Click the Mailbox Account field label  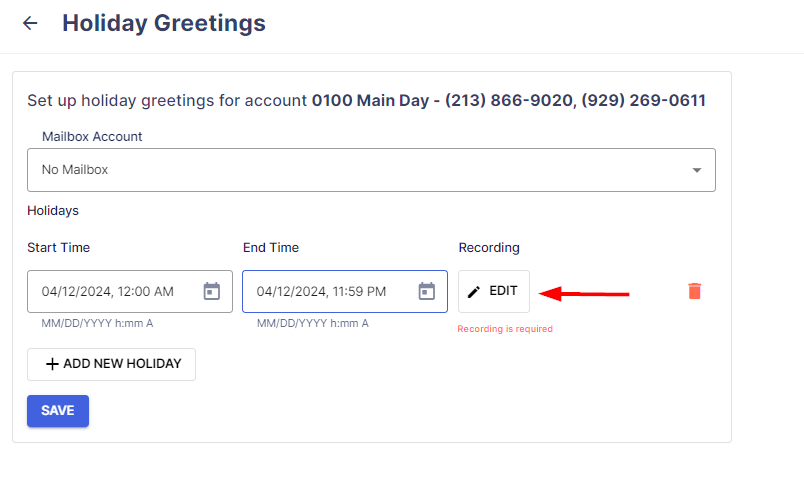[92, 136]
